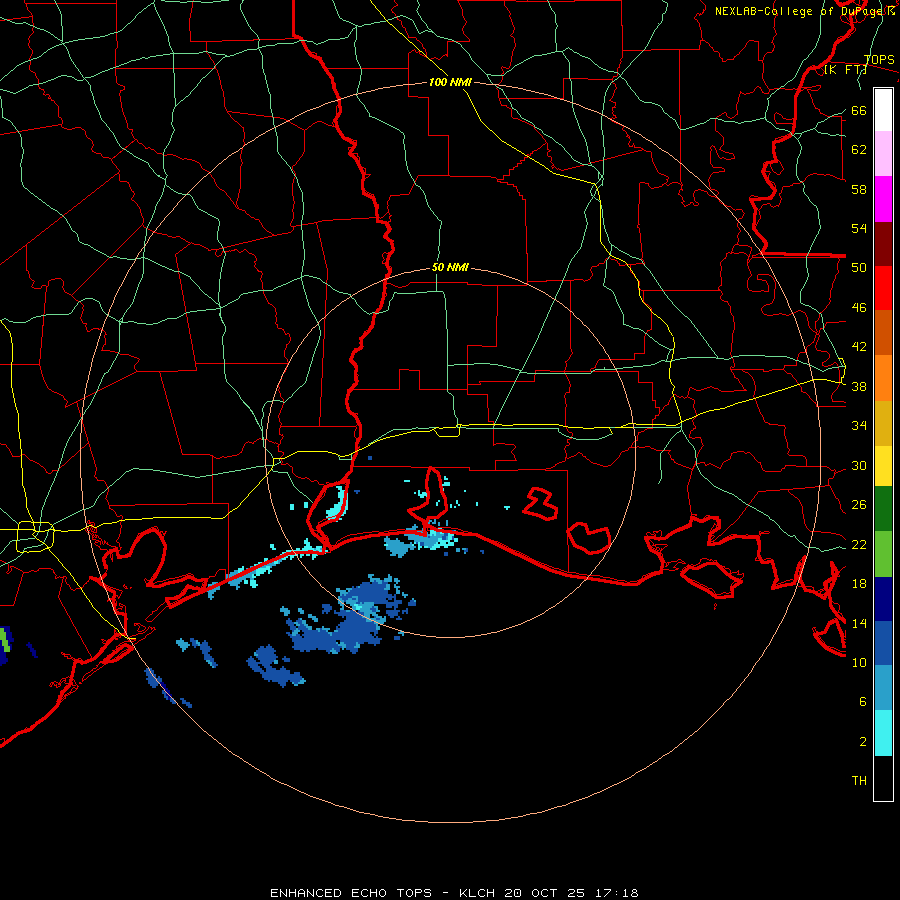Click legend value "42"

click(859, 347)
